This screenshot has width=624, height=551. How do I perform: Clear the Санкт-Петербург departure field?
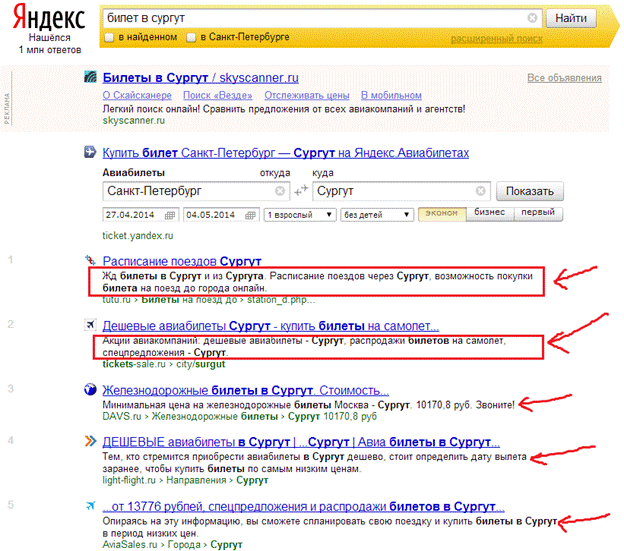point(280,191)
